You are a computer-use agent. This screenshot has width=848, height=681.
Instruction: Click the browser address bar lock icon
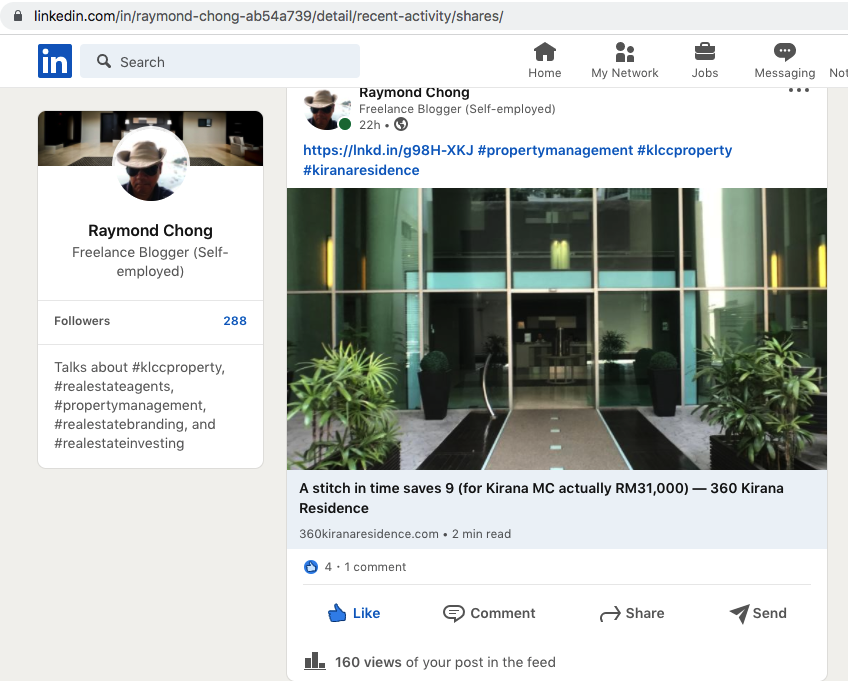tap(18, 16)
